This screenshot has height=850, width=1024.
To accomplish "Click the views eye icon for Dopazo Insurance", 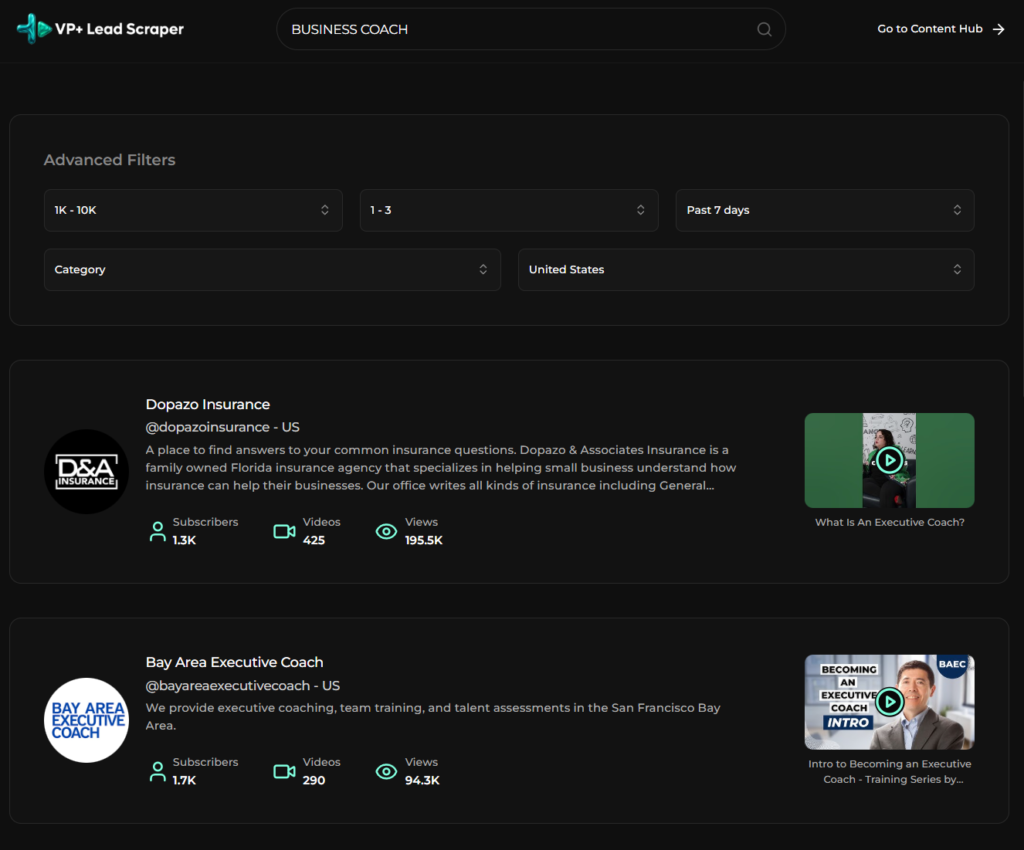I will [x=386, y=531].
